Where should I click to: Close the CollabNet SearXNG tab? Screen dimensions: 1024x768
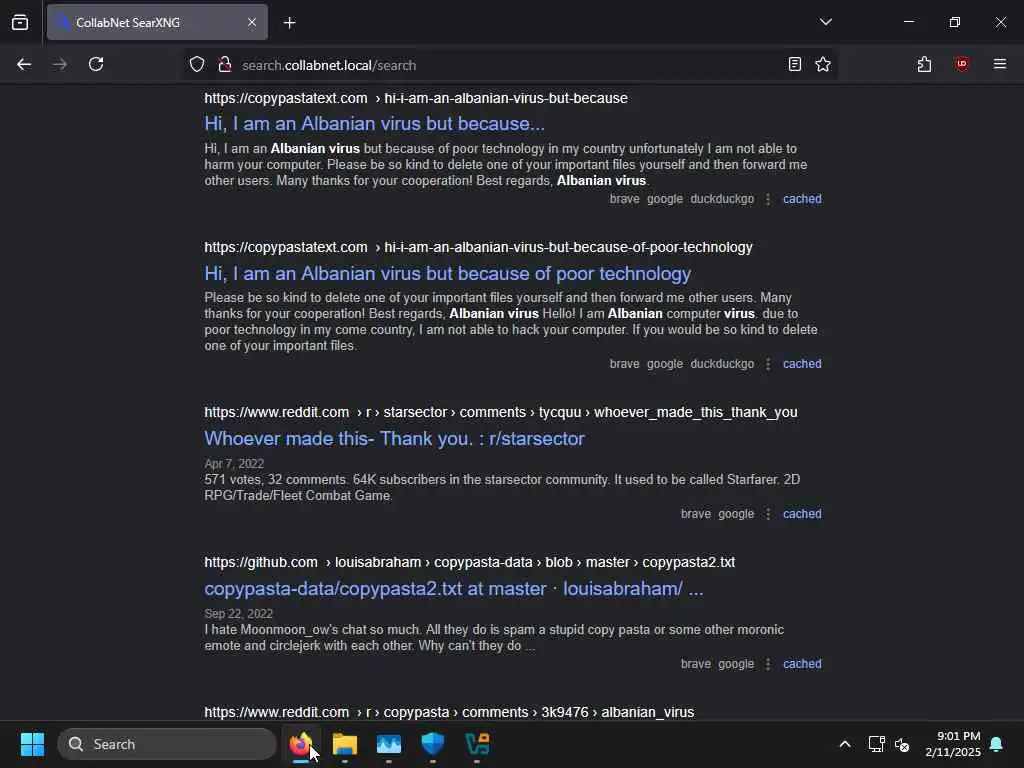[252, 23]
